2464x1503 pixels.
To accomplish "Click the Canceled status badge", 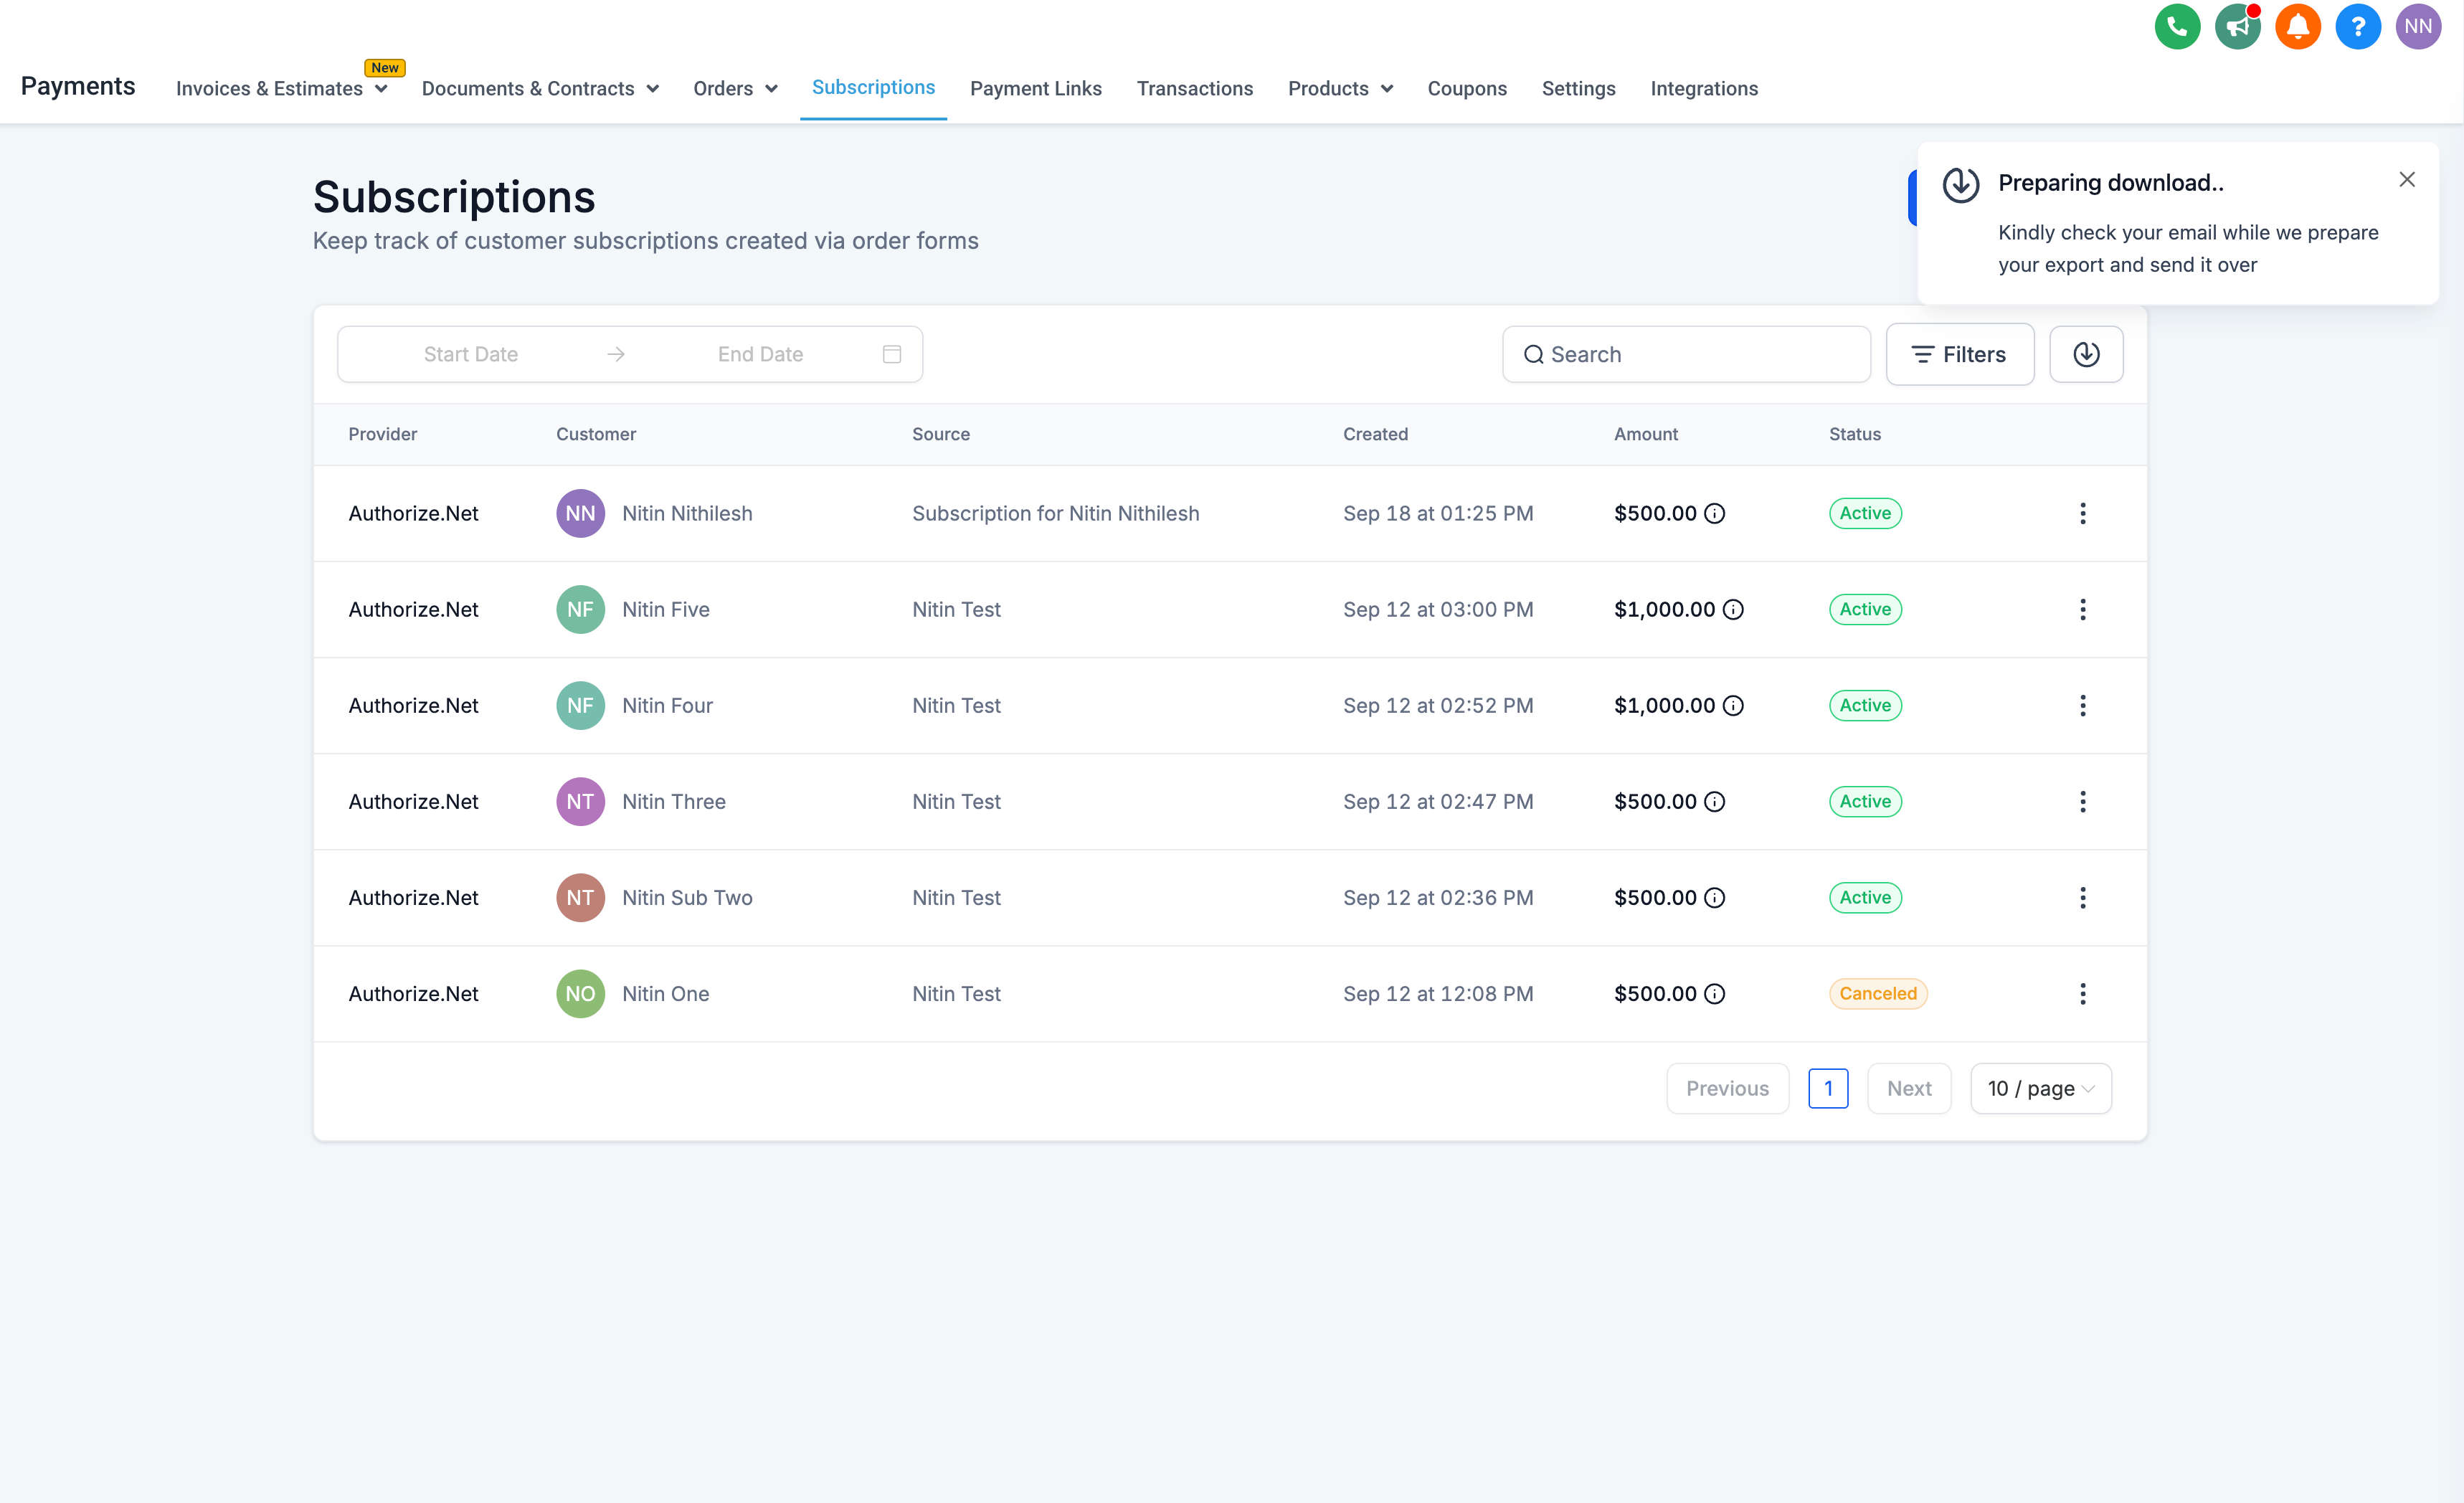I will click(1877, 994).
